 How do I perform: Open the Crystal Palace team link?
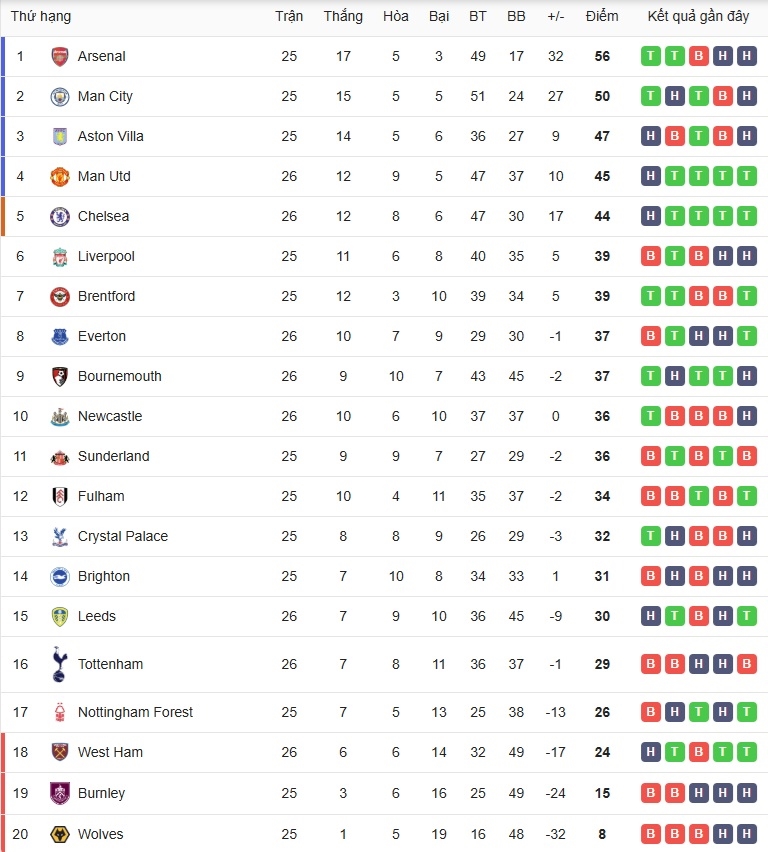point(123,536)
